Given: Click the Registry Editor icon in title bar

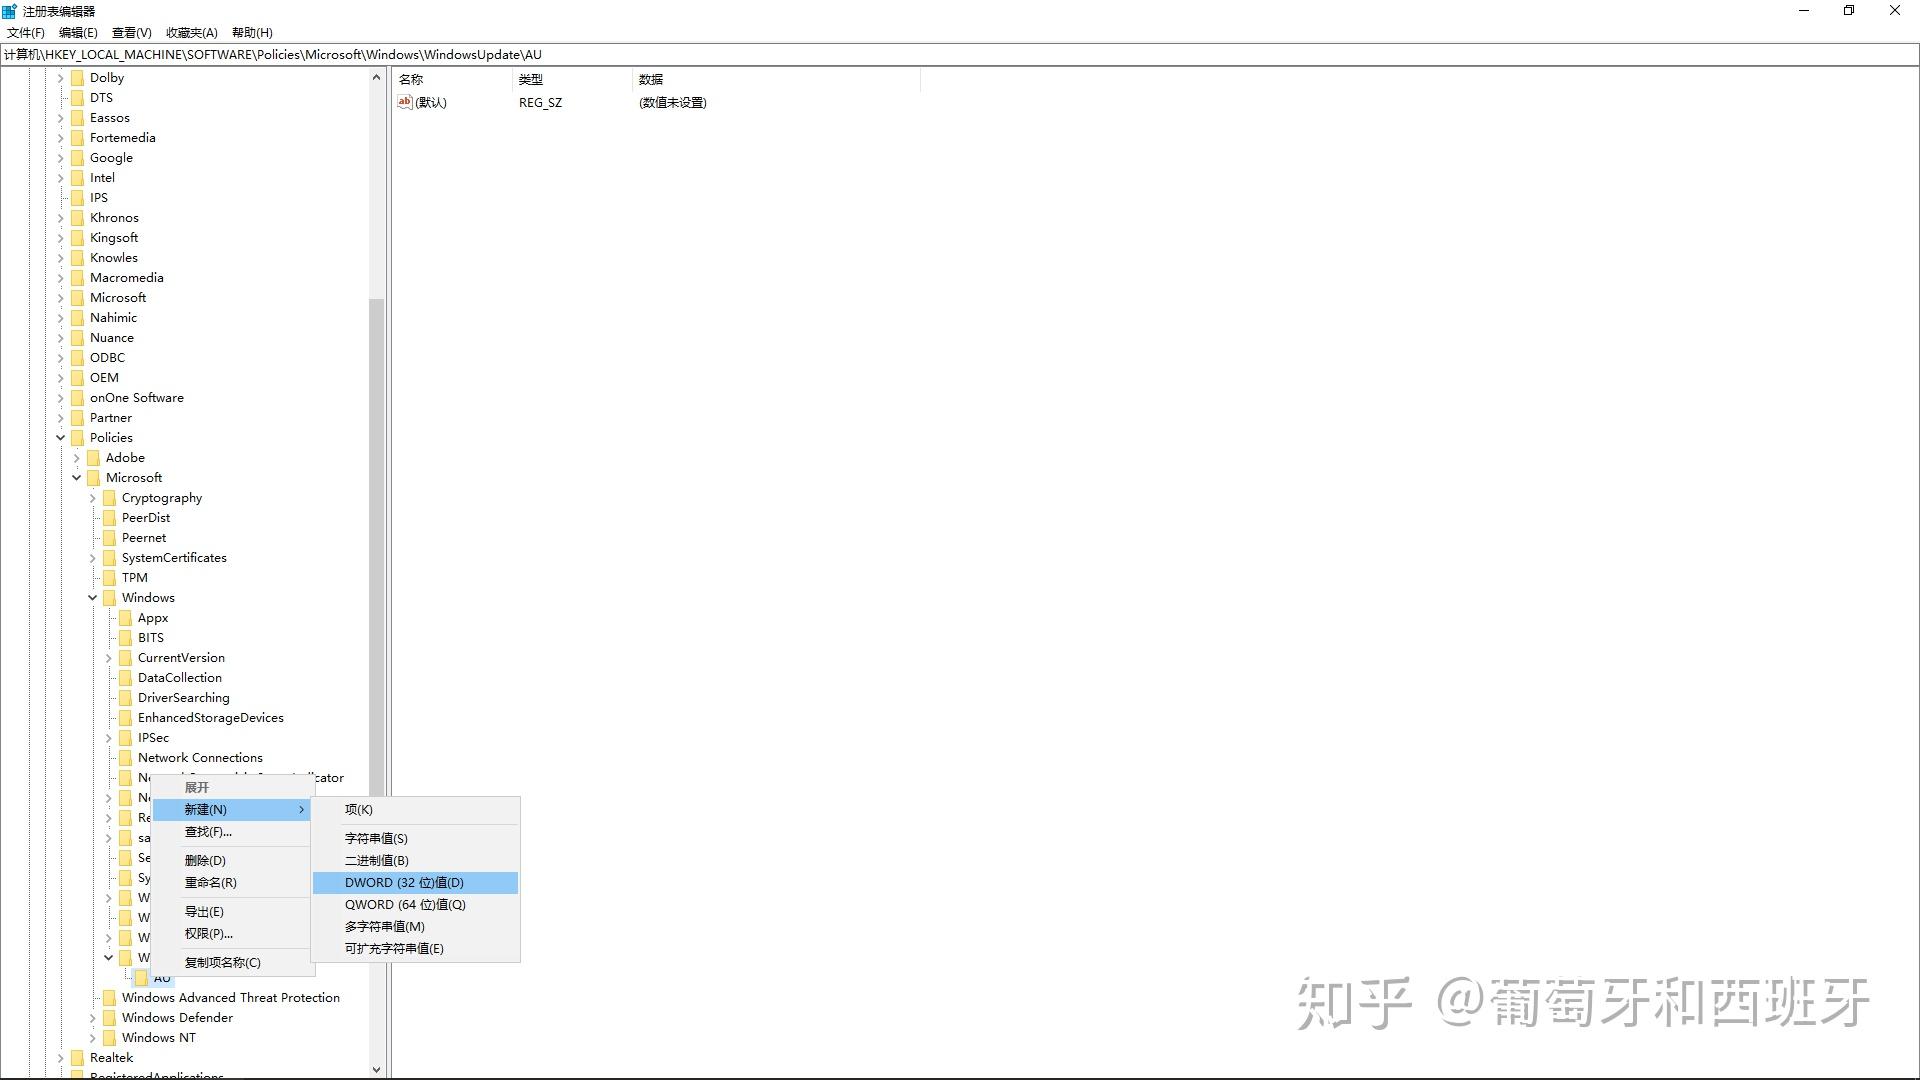Looking at the screenshot, I should [x=9, y=10].
